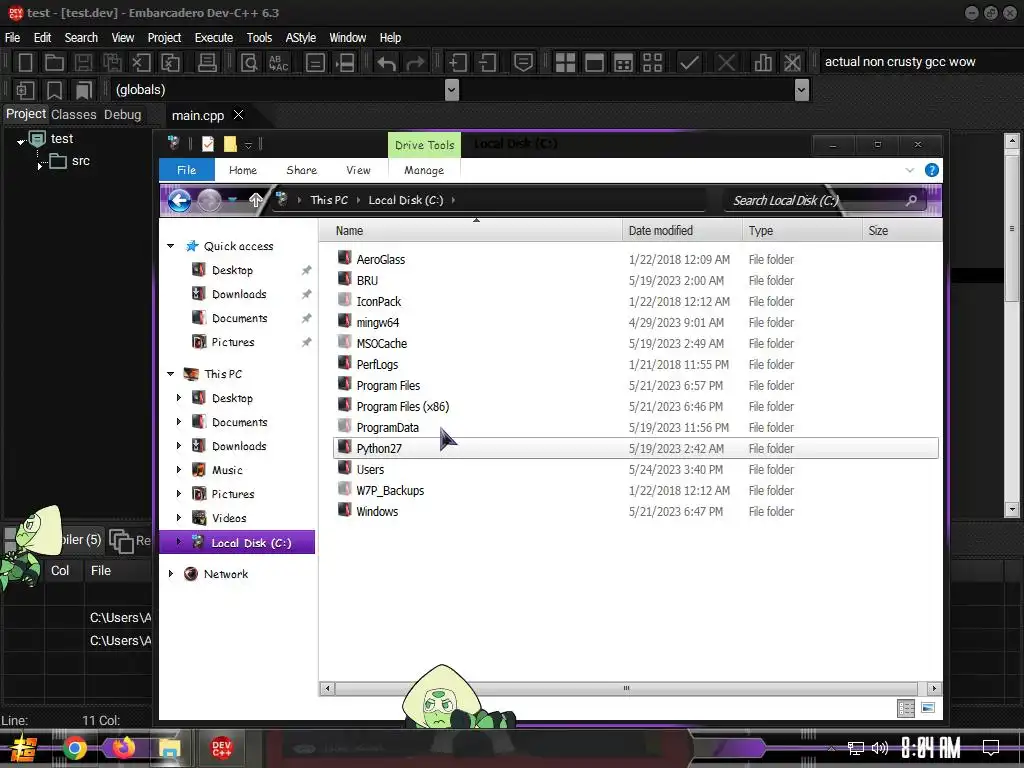The height and width of the screenshot is (768, 1024).
Task: Click the Toggle Comment icon in Dev-C++ toolbar
Action: (523, 63)
